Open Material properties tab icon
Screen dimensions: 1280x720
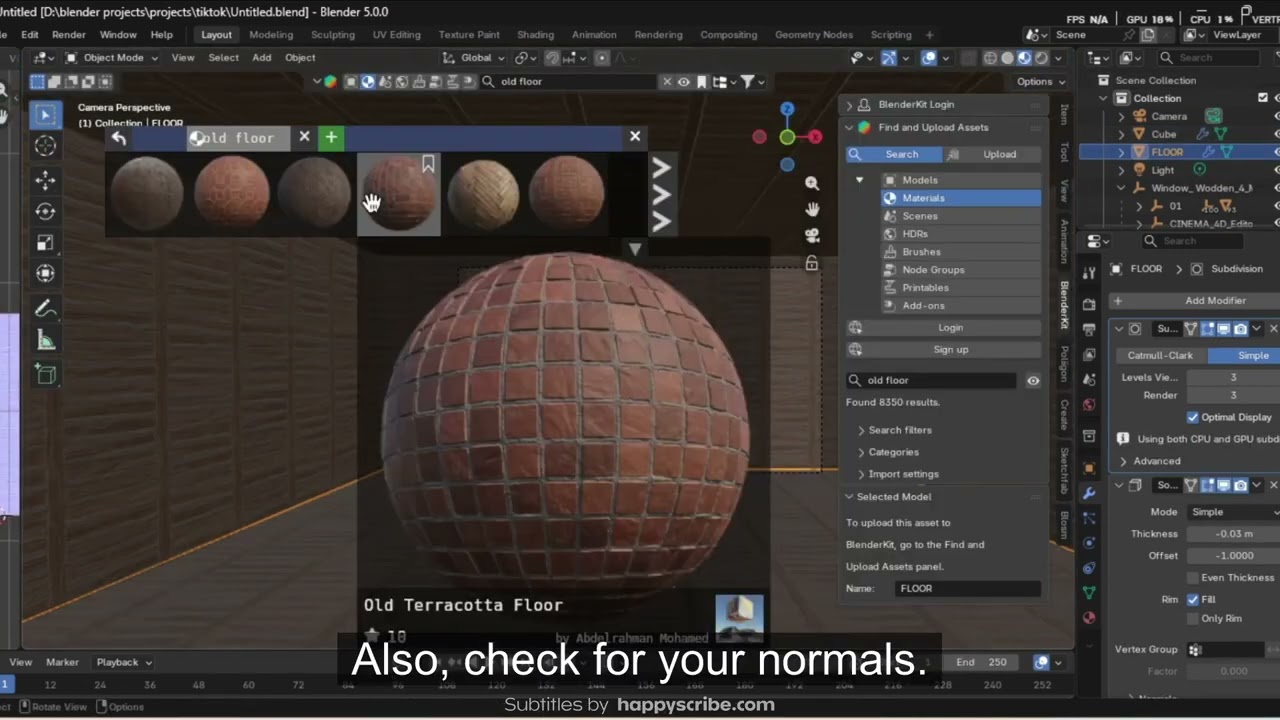[1089, 618]
